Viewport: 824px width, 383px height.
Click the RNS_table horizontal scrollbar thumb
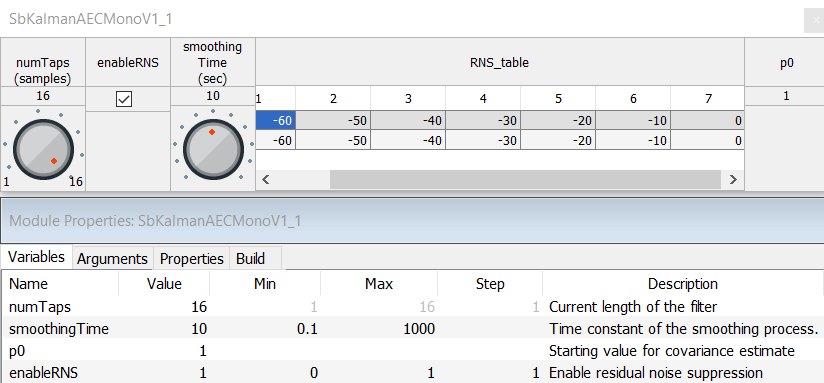[526, 180]
